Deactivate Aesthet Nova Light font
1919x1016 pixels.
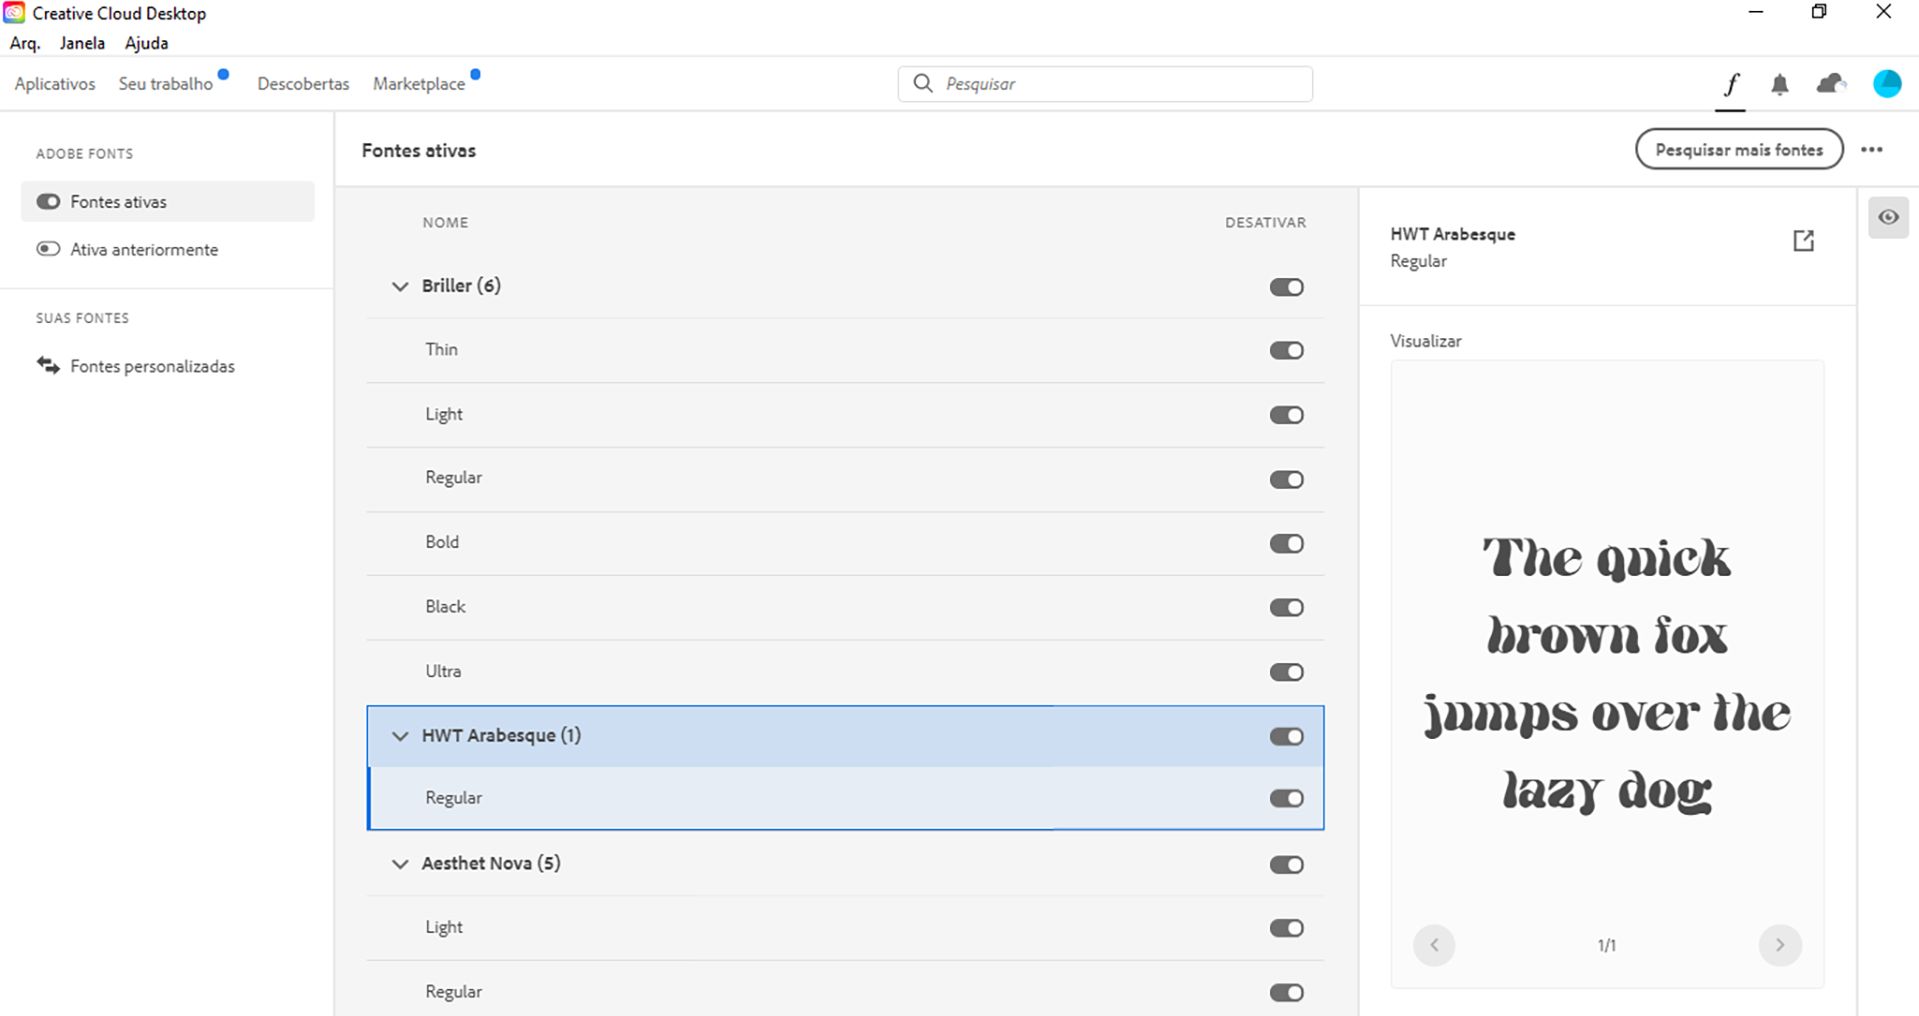pyautogui.click(x=1286, y=928)
